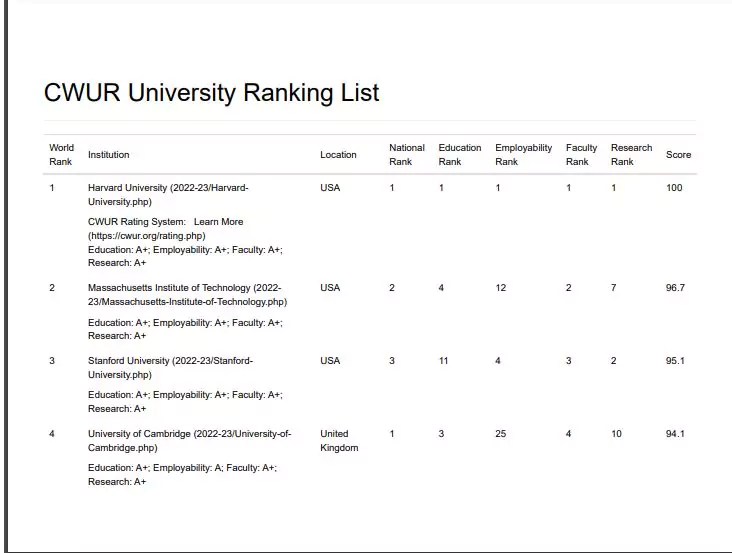Click the Faculty Rank column header

[581, 154]
